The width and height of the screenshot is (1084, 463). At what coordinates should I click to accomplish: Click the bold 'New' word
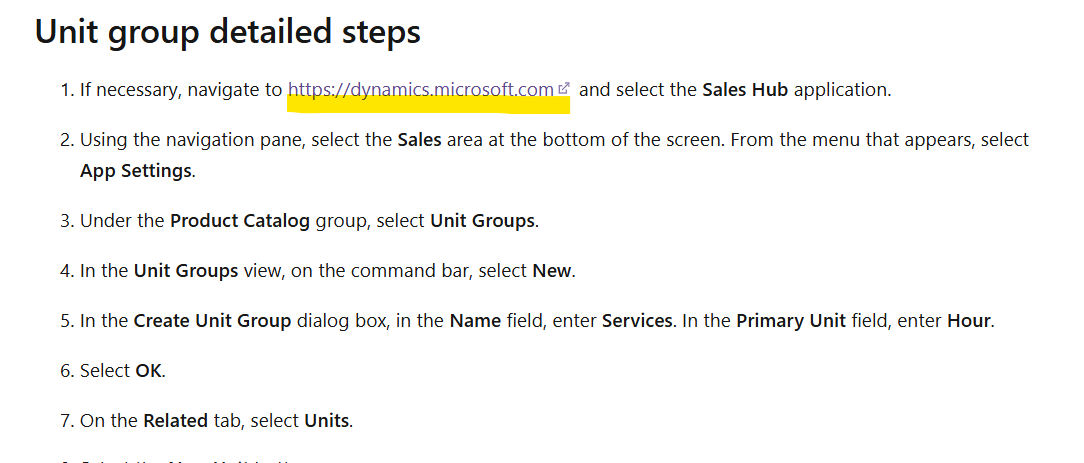[x=552, y=271]
